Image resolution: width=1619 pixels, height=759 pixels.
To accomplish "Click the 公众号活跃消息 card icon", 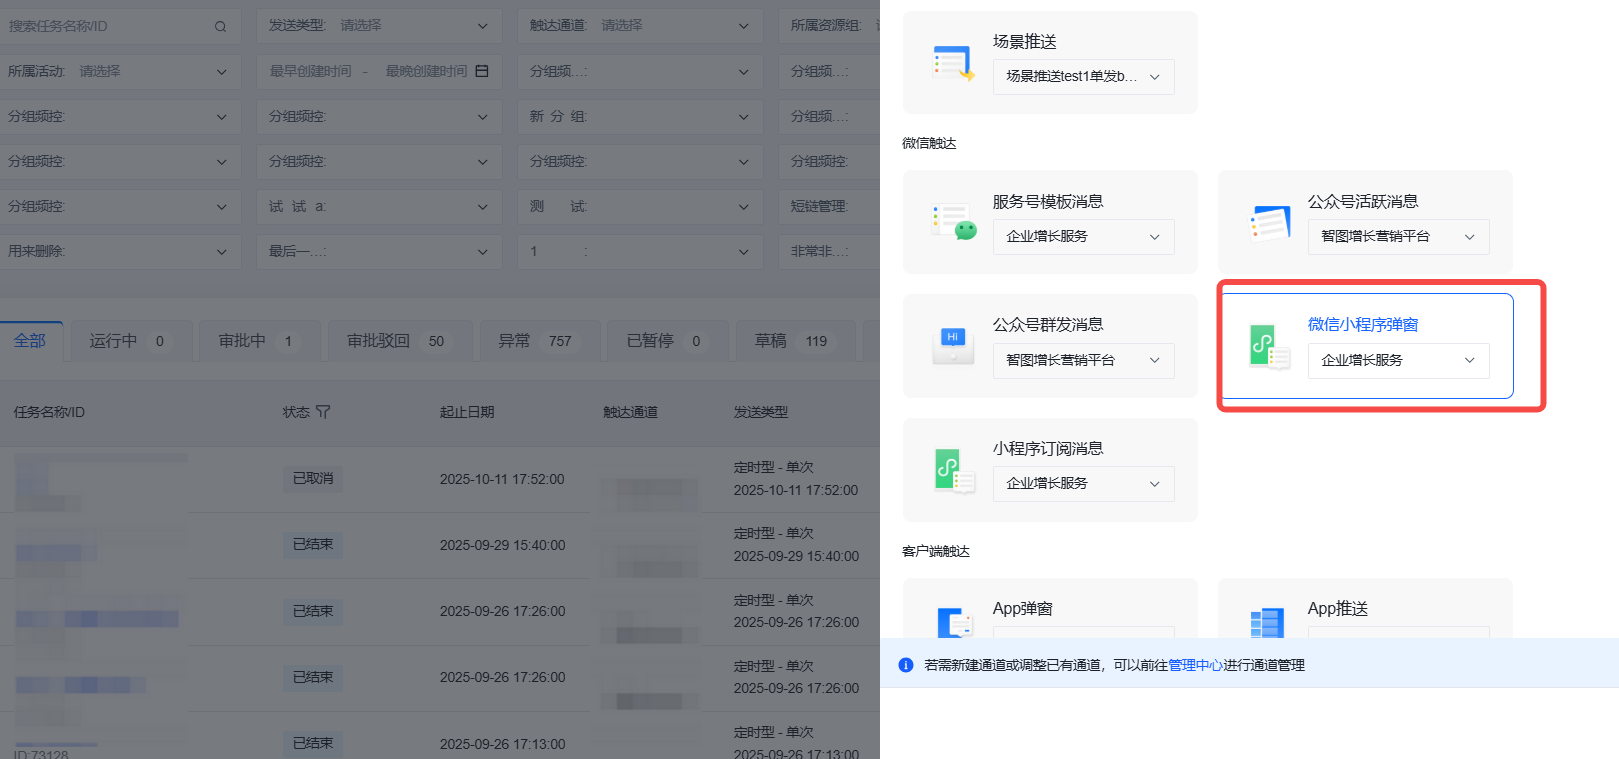I will [x=1269, y=223].
